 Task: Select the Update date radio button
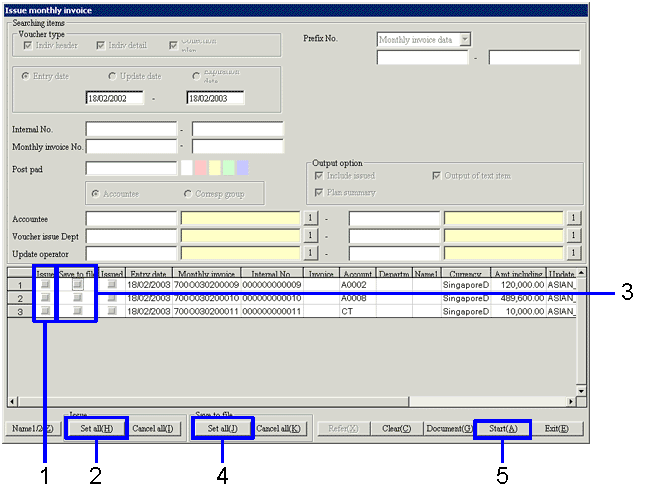(112, 76)
